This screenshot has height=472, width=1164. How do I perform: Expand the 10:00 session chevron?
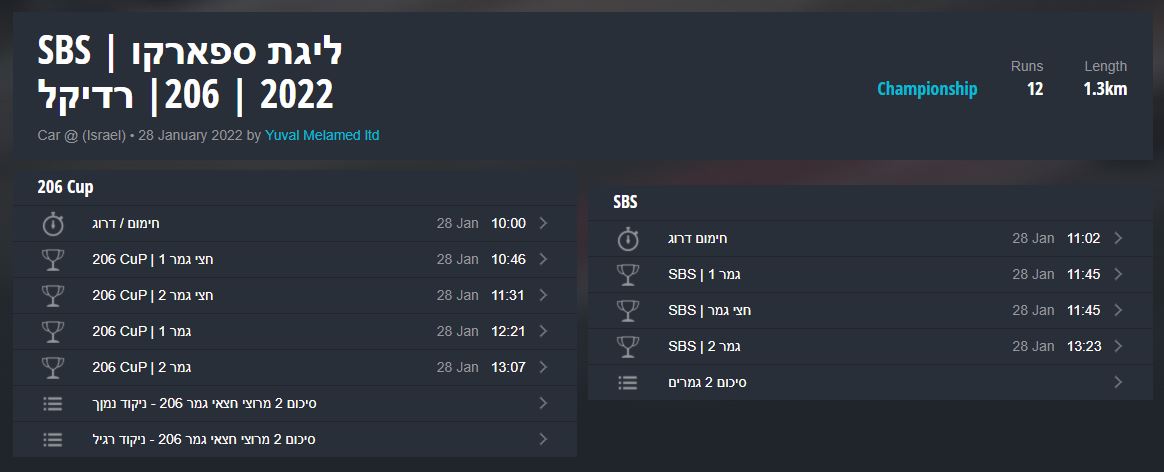pos(543,223)
